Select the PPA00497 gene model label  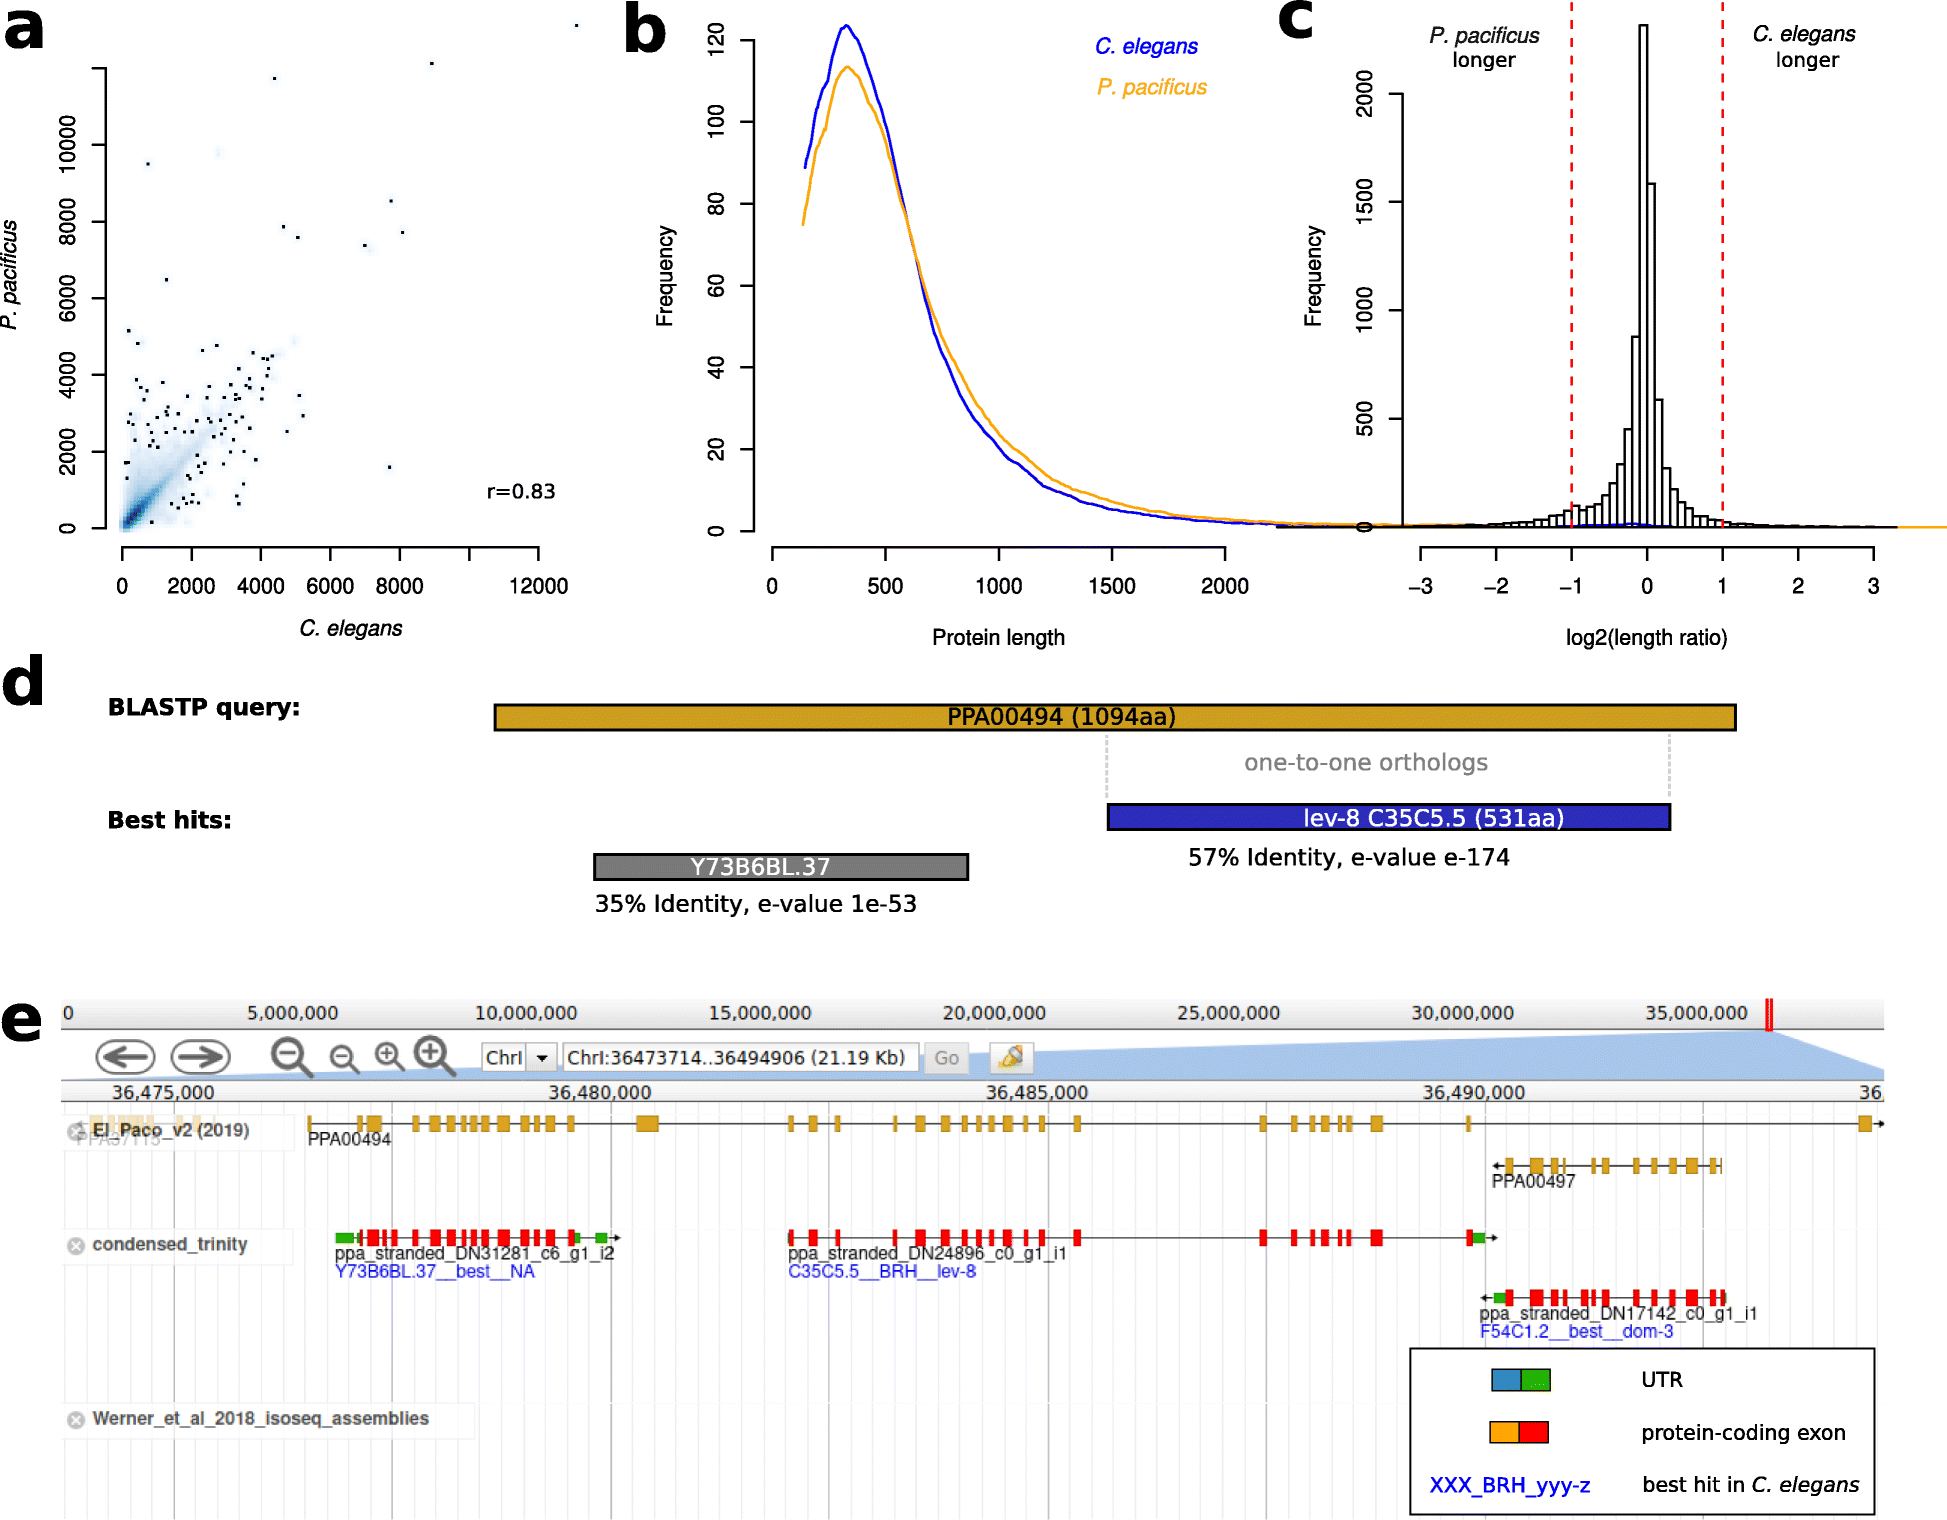(x=1533, y=1181)
